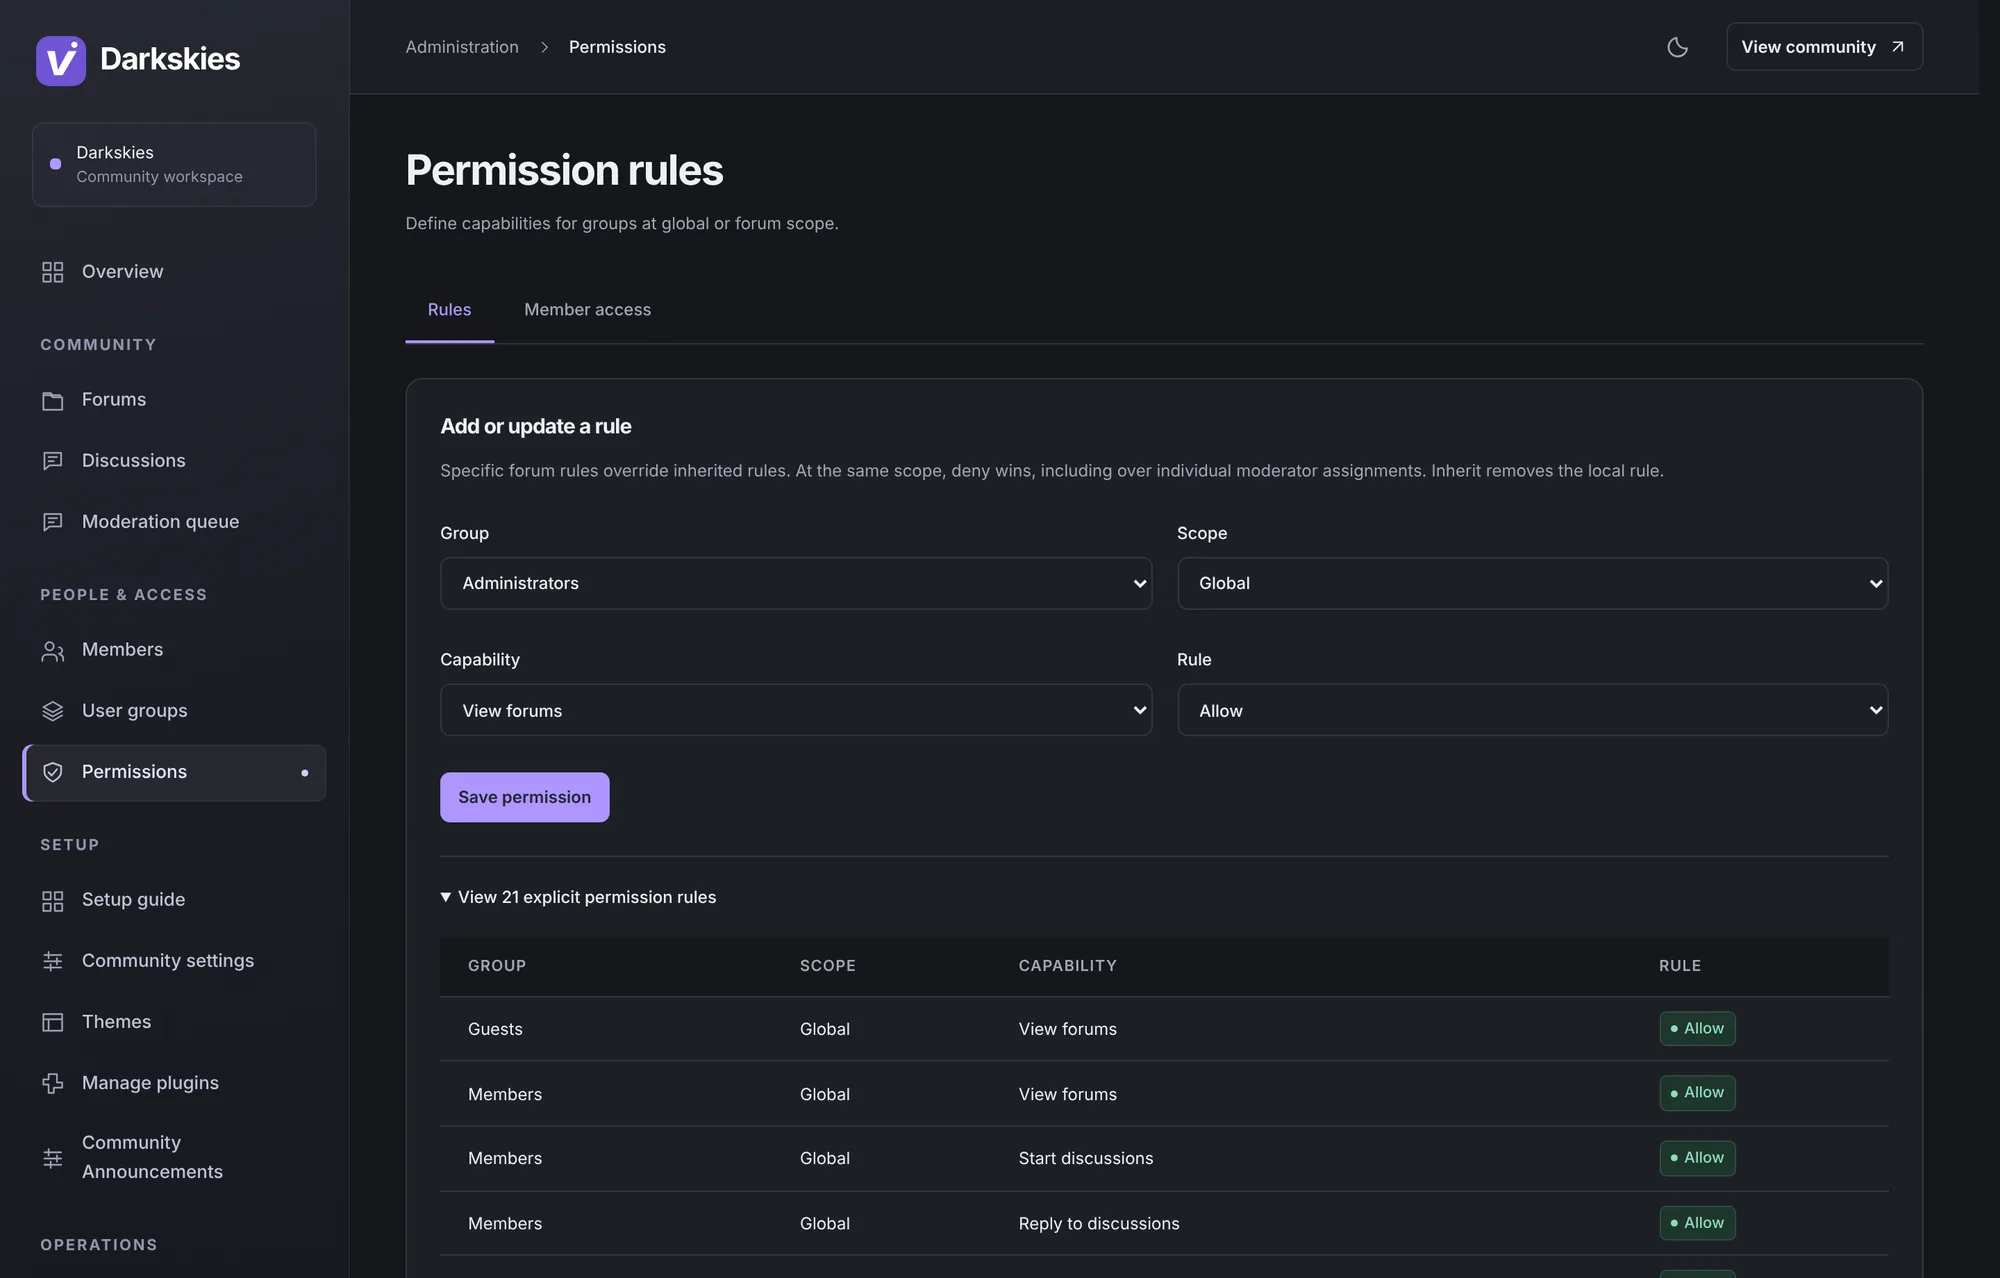
Task: Click the Permissions breadcrumb text
Action: [x=617, y=47]
